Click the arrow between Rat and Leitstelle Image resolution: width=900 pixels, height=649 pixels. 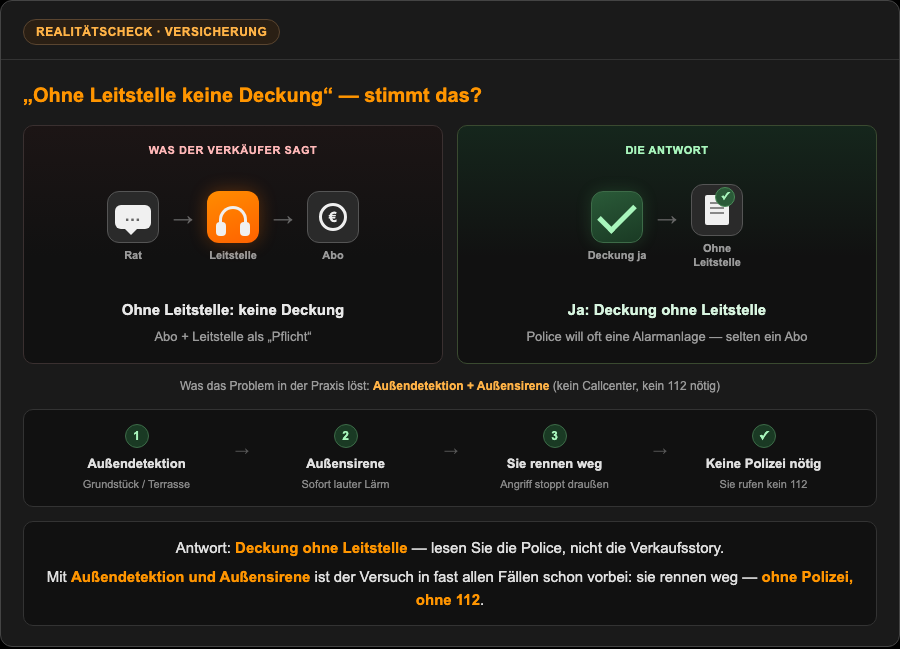click(x=183, y=219)
